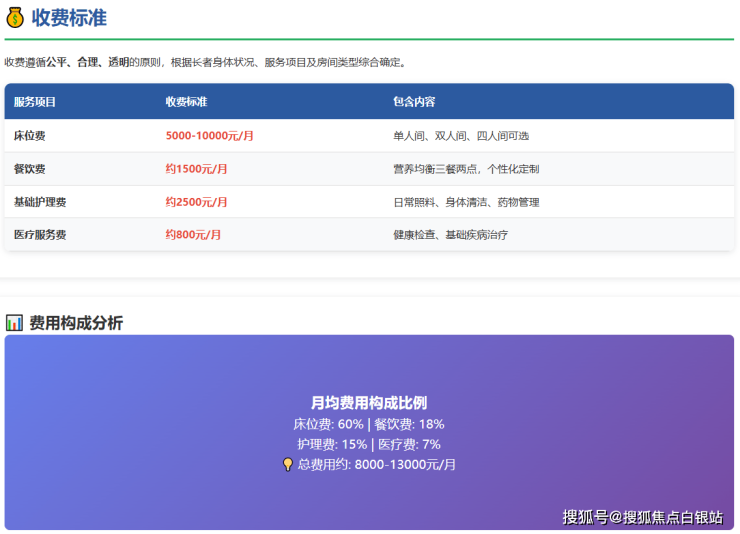Click the red 5000-10000元/月 price
Viewport: 740px width, 534px height.
click(209, 136)
